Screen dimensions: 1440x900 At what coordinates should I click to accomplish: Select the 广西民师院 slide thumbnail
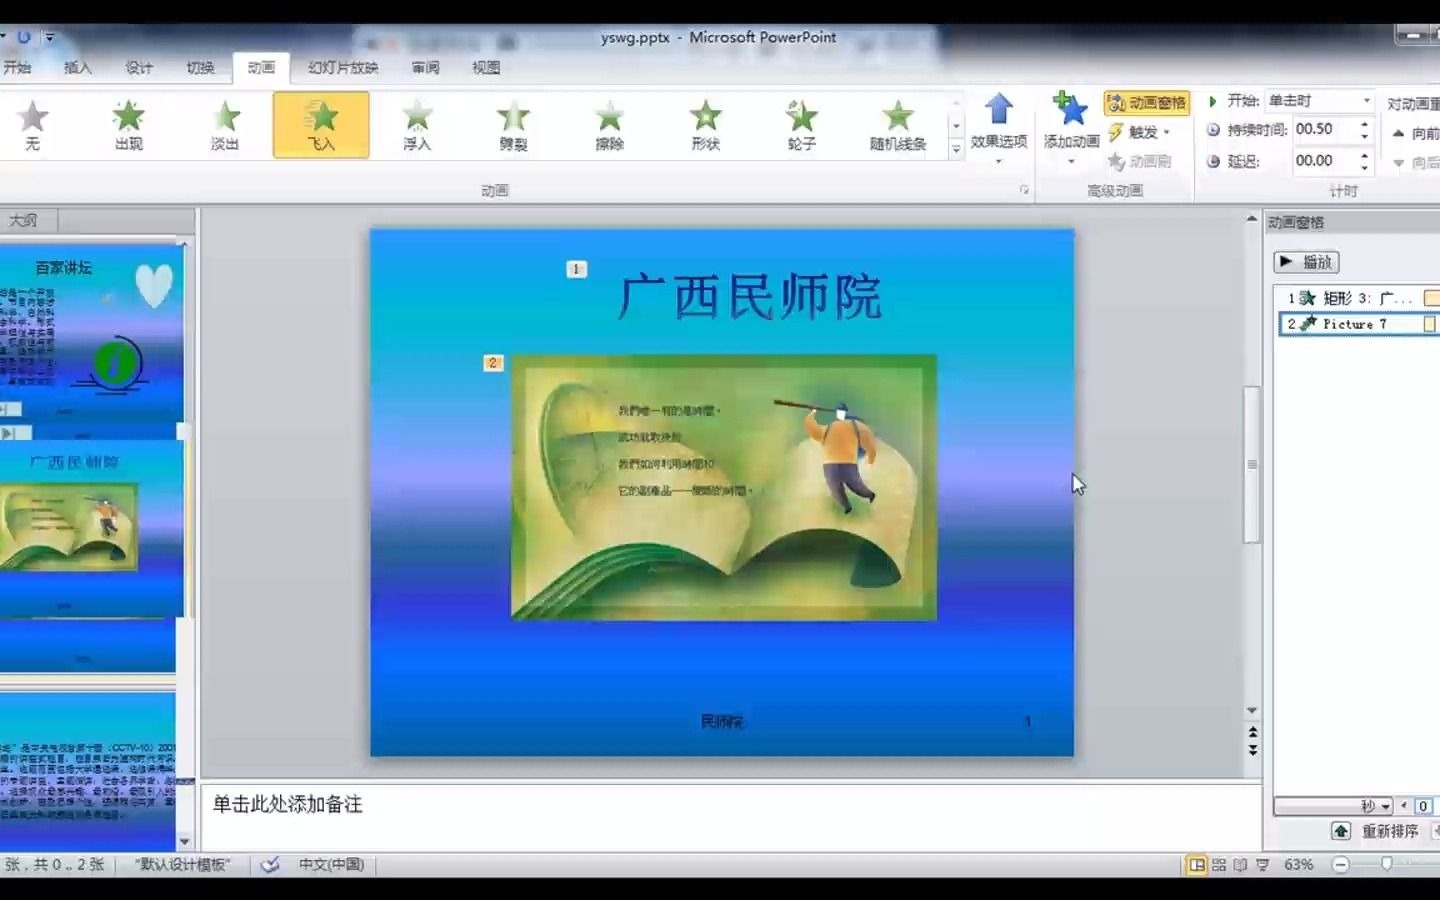[90, 528]
